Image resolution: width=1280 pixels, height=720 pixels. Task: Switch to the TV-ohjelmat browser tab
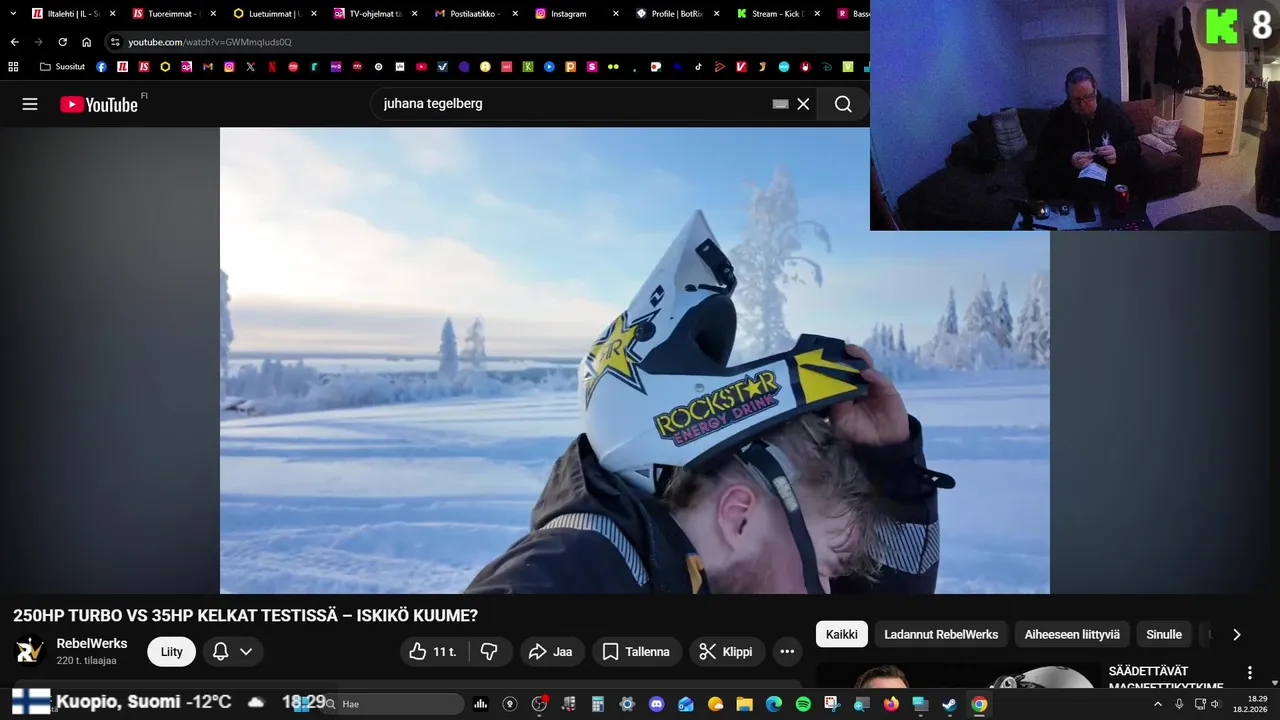click(x=377, y=14)
